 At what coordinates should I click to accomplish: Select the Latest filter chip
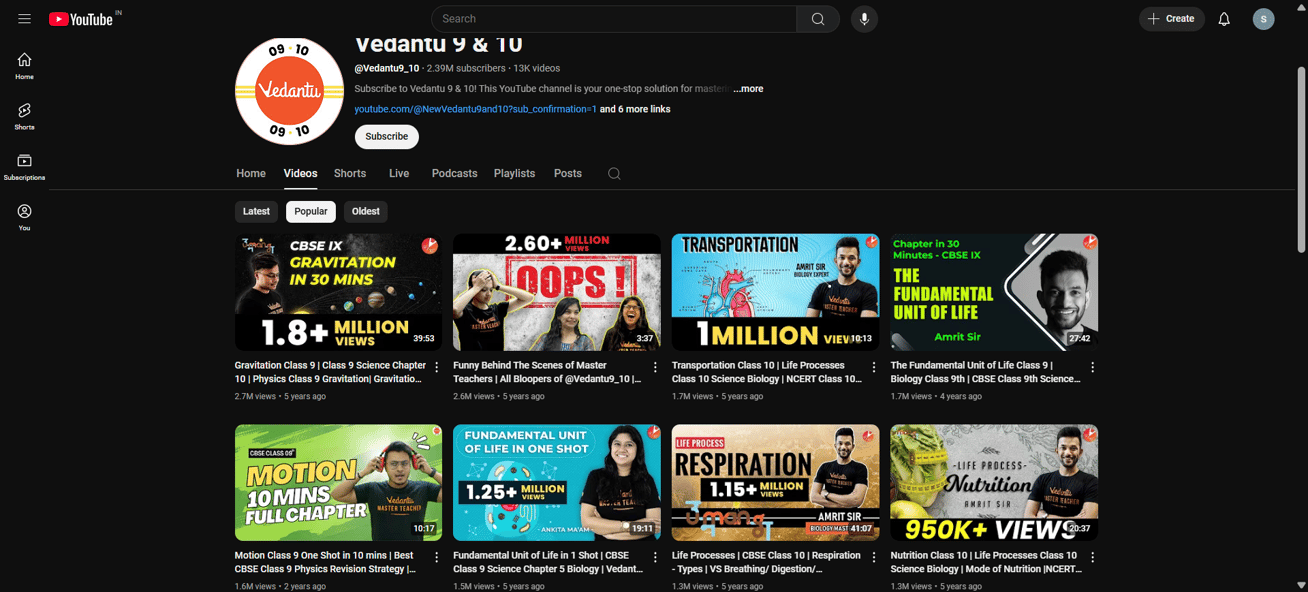[256, 211]
